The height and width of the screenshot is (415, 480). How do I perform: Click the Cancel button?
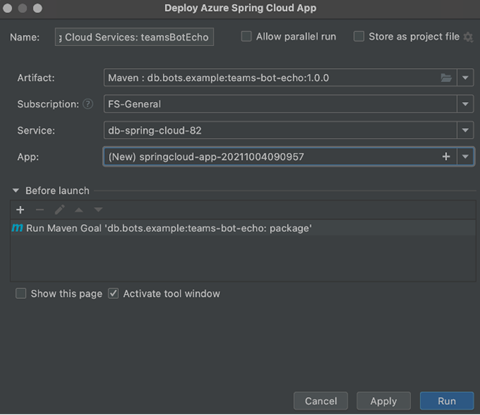pos(321,401)
